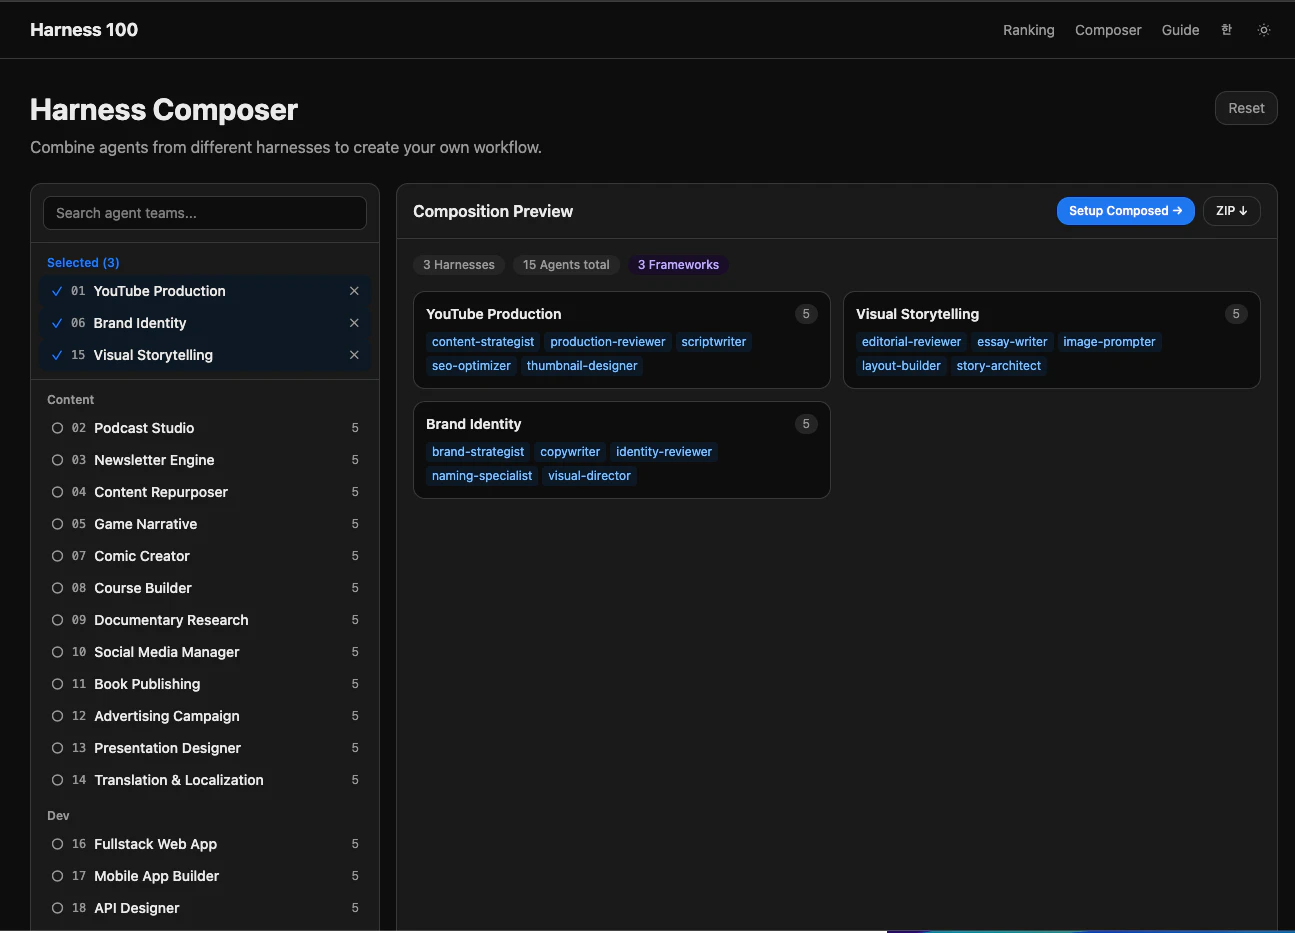This screenshot has width=1295, height=933.
Task: Select the Social Media Manager radio circle
Action: click(57, 652)
